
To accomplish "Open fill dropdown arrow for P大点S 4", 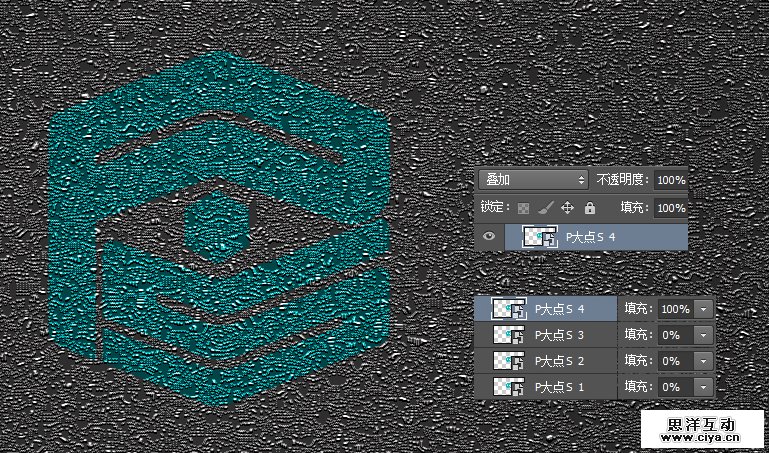I will coord(703,309).
